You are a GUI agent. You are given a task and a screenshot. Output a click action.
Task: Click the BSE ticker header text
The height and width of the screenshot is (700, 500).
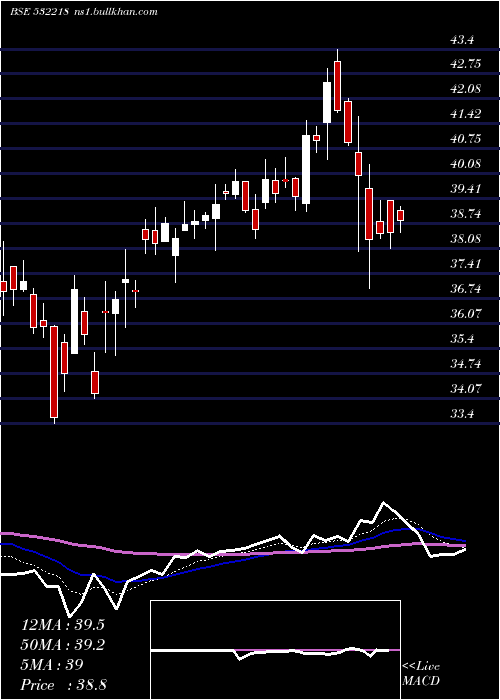(39, 12)
